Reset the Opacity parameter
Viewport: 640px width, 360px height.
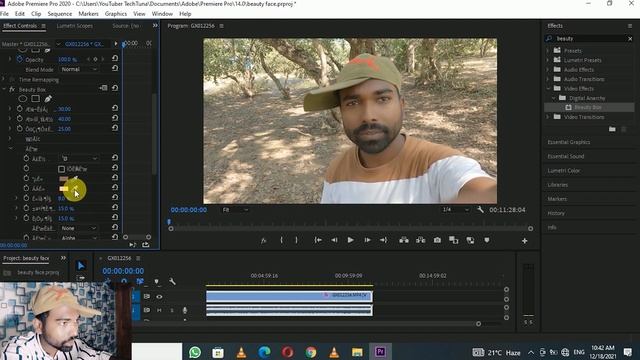(115, 59)
